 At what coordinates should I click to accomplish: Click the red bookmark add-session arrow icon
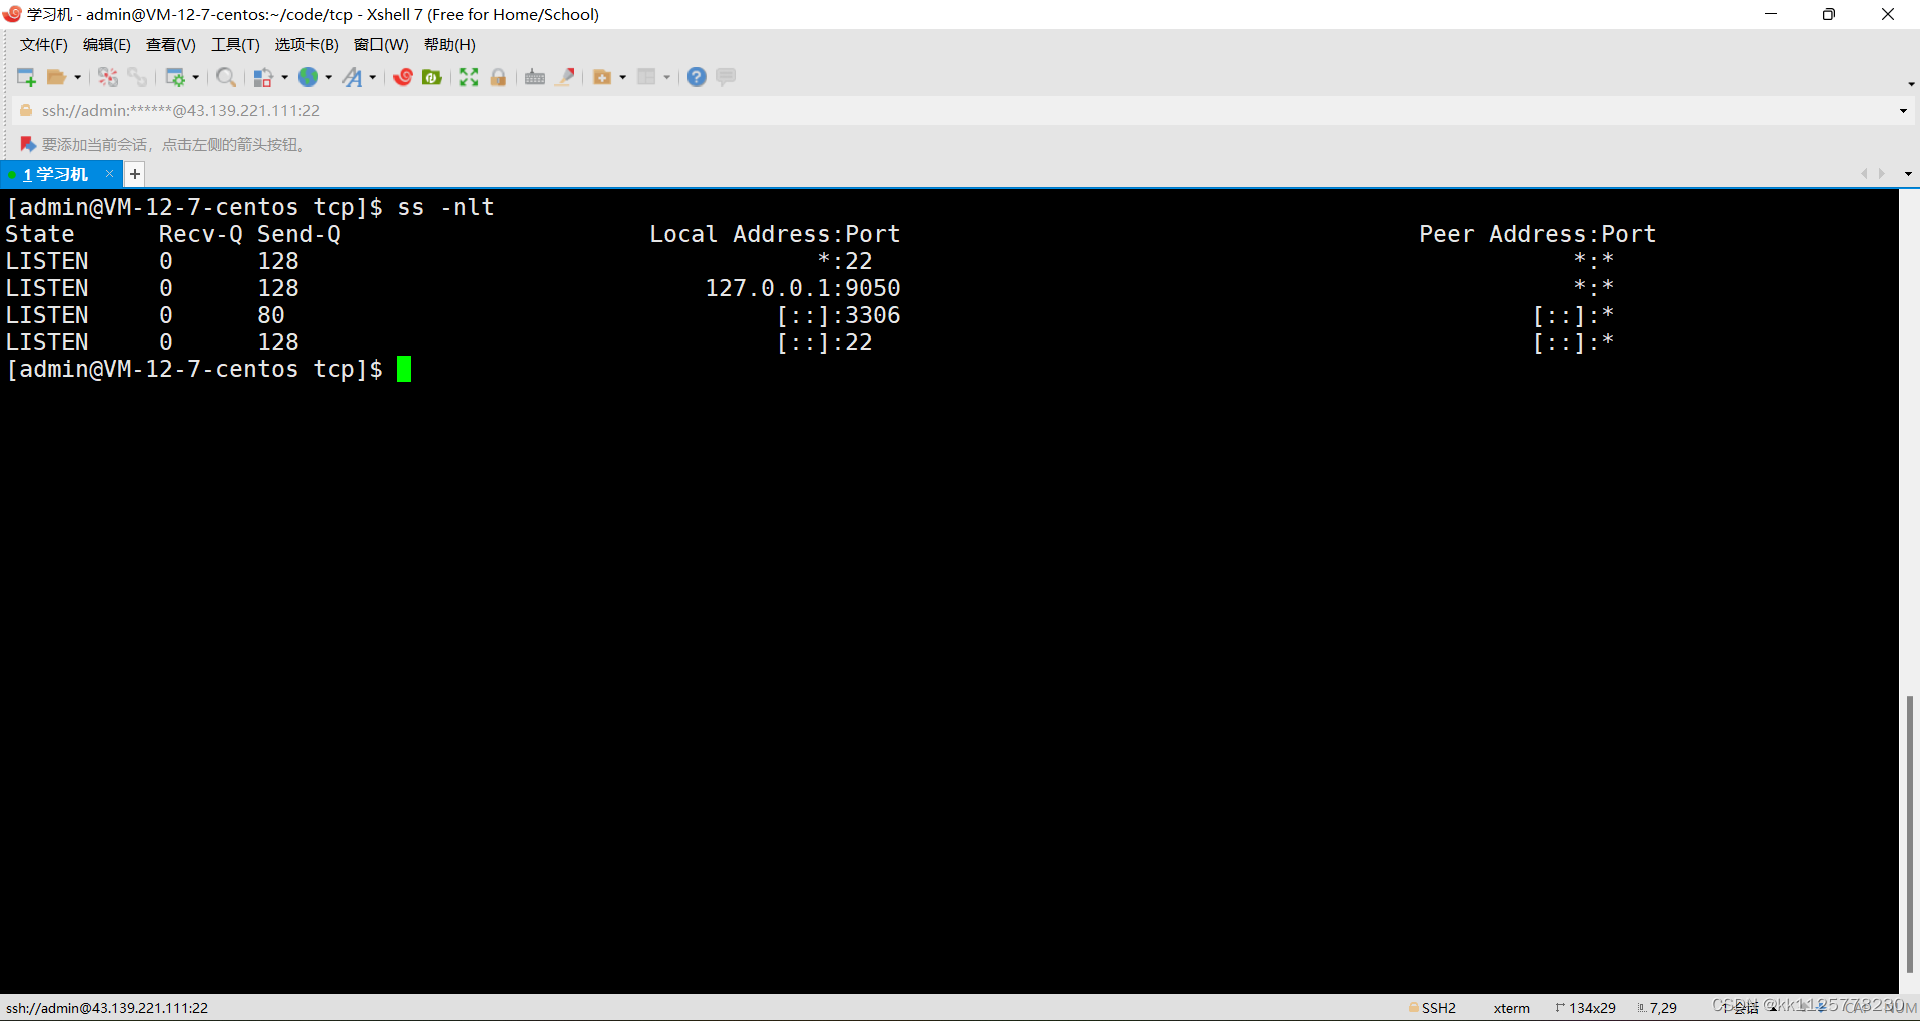click(28, 145)
